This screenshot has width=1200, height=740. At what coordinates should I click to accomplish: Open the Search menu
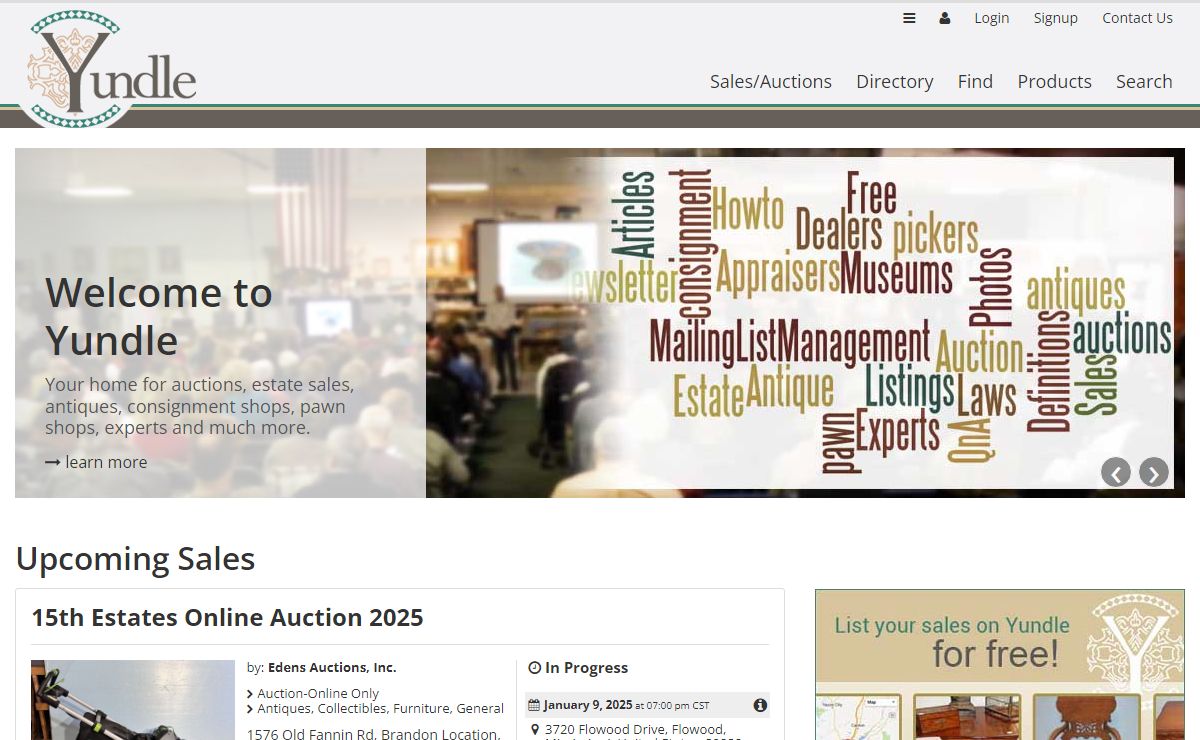coord(1144,82)
